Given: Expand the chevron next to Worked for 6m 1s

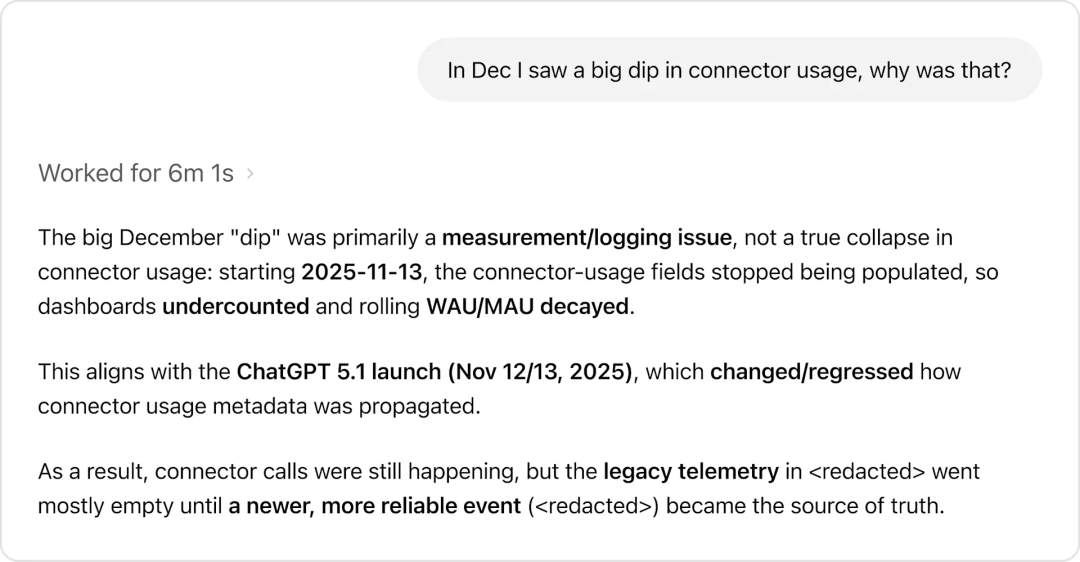Looking at the screenshot, I should [250, 174].
